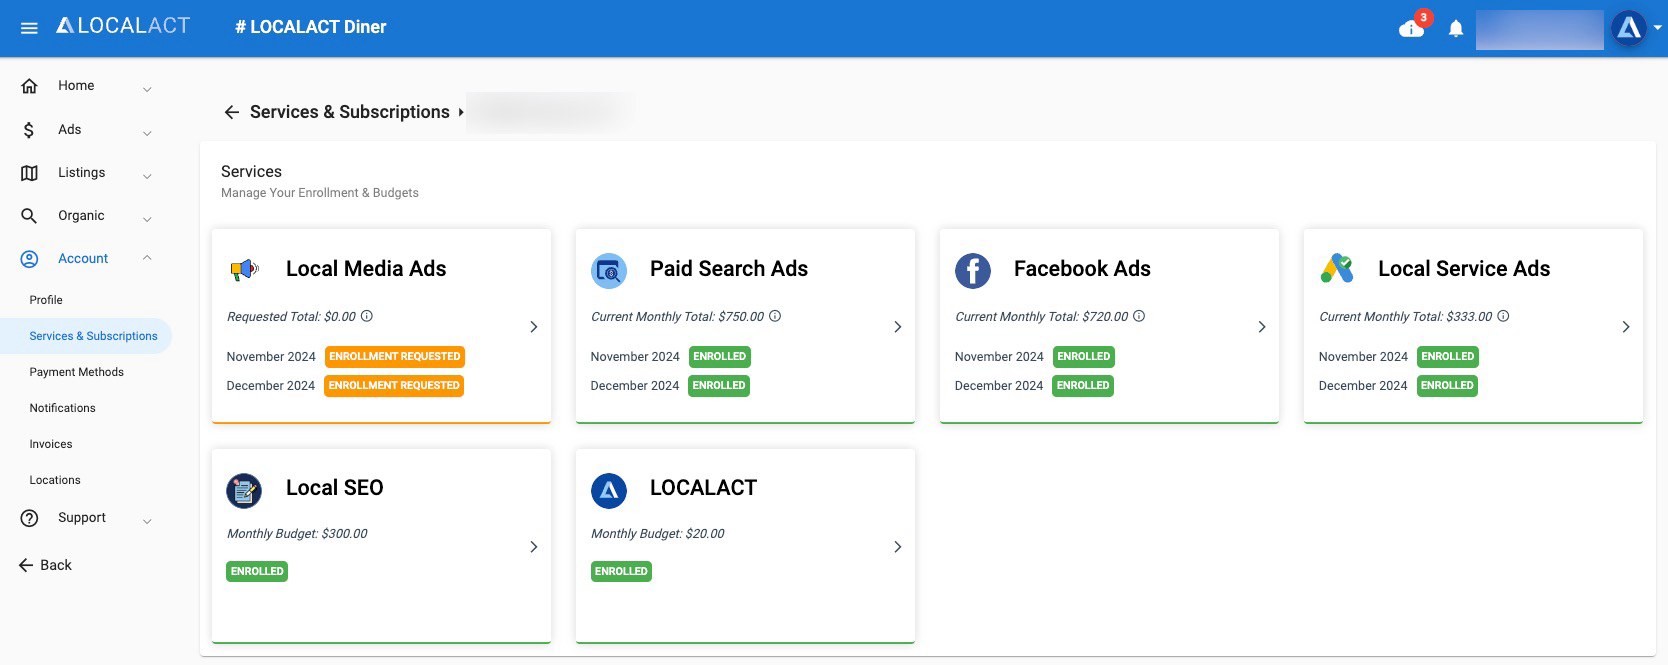Open Local Media Ads details arrow
1668x665 pixels.
point(534,327)
